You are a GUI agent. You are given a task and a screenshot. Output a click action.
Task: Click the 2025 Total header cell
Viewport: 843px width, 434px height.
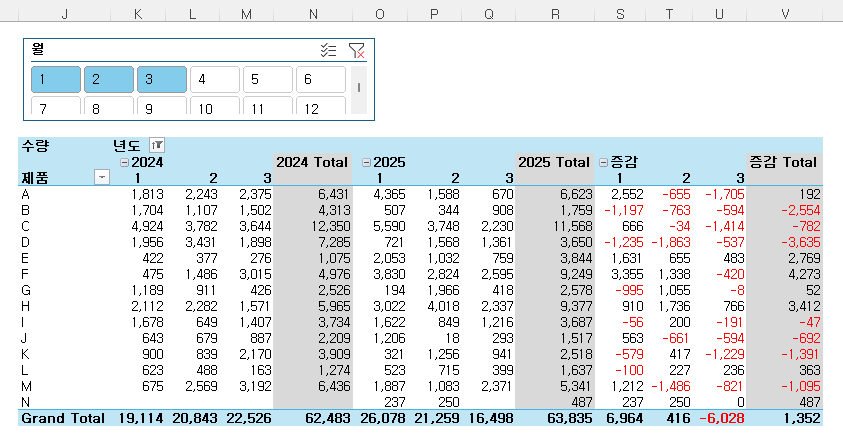554,162
